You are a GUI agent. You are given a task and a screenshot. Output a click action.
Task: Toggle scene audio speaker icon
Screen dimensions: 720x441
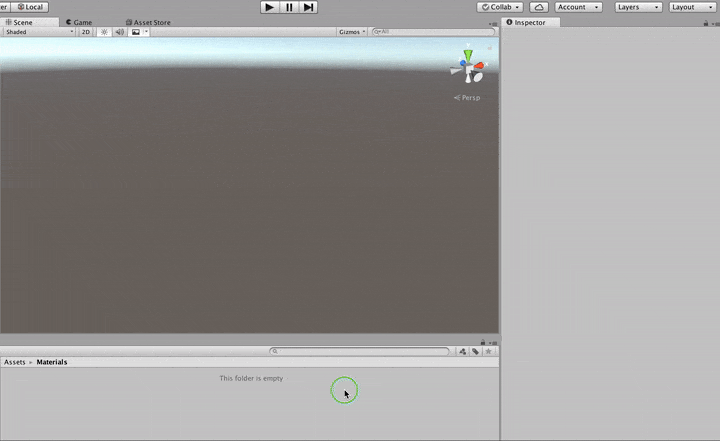(119, 32)
